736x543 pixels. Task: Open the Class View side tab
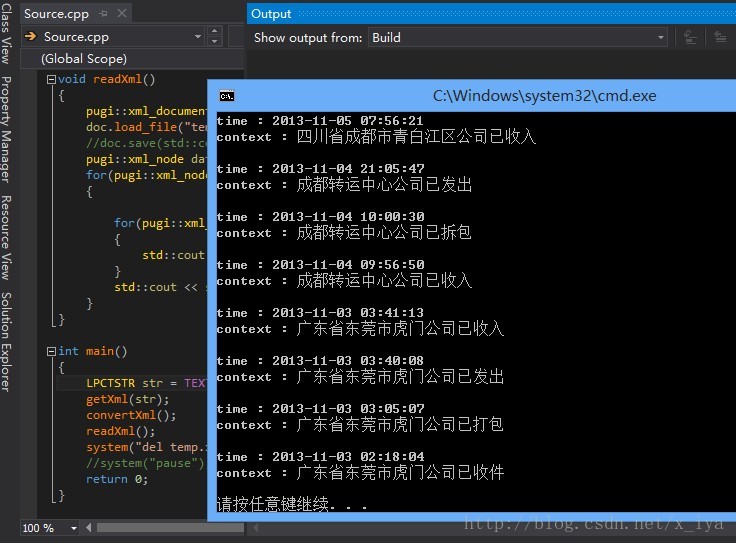(6, 33)
